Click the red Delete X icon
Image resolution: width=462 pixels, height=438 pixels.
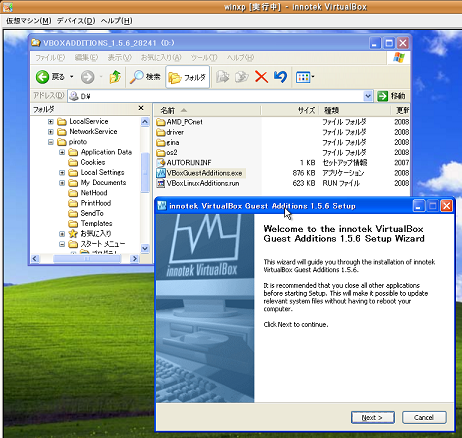click(x=261, y=77)
